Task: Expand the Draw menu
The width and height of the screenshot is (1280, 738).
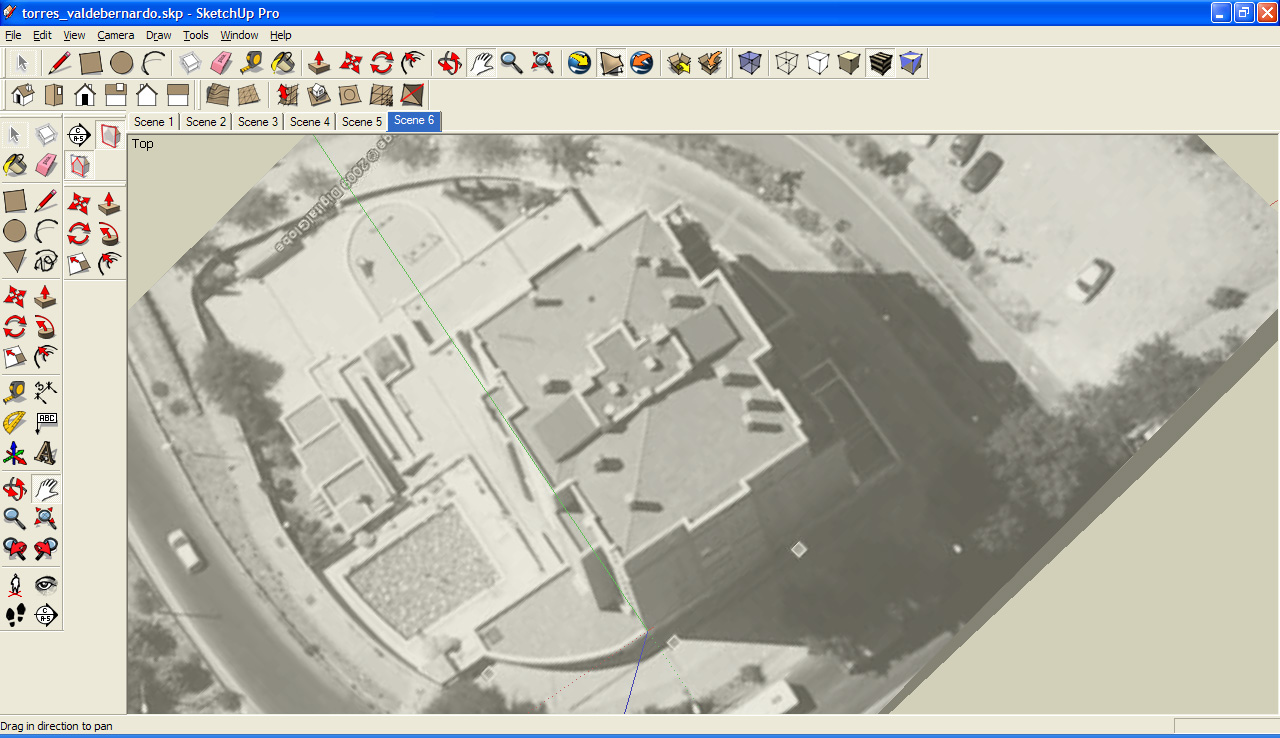Action: [x=158, y=35]
